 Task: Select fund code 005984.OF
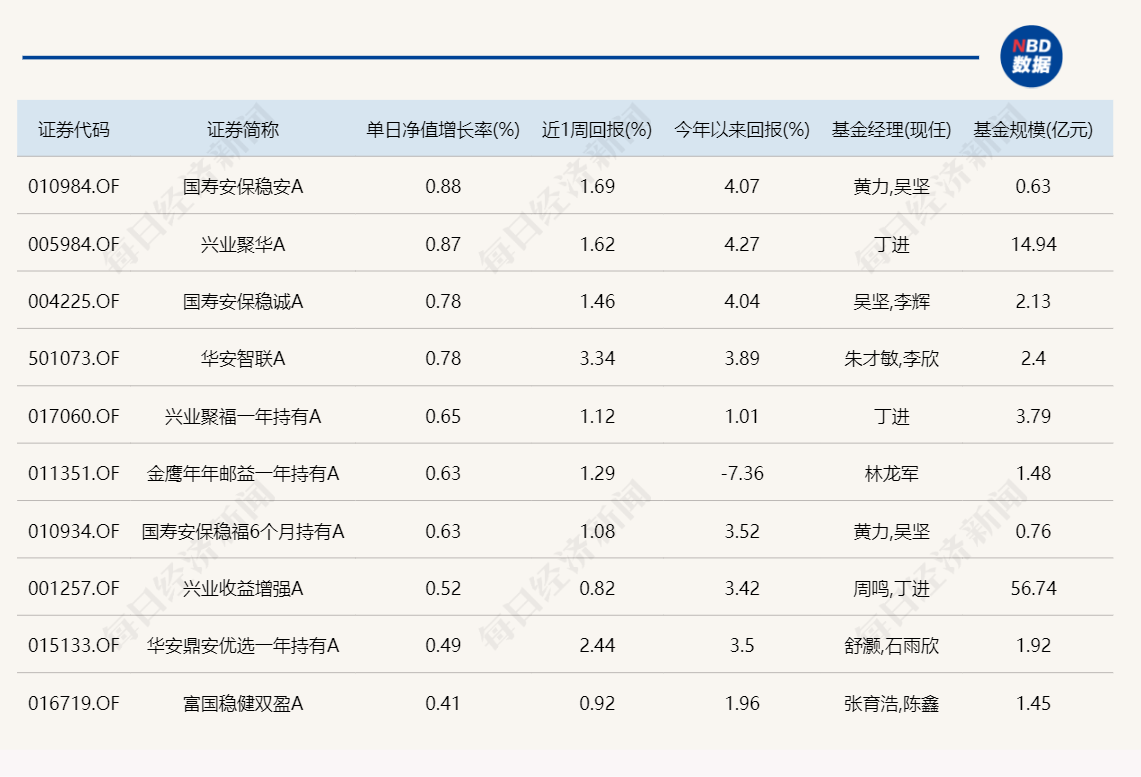click(x=73, y=244)
